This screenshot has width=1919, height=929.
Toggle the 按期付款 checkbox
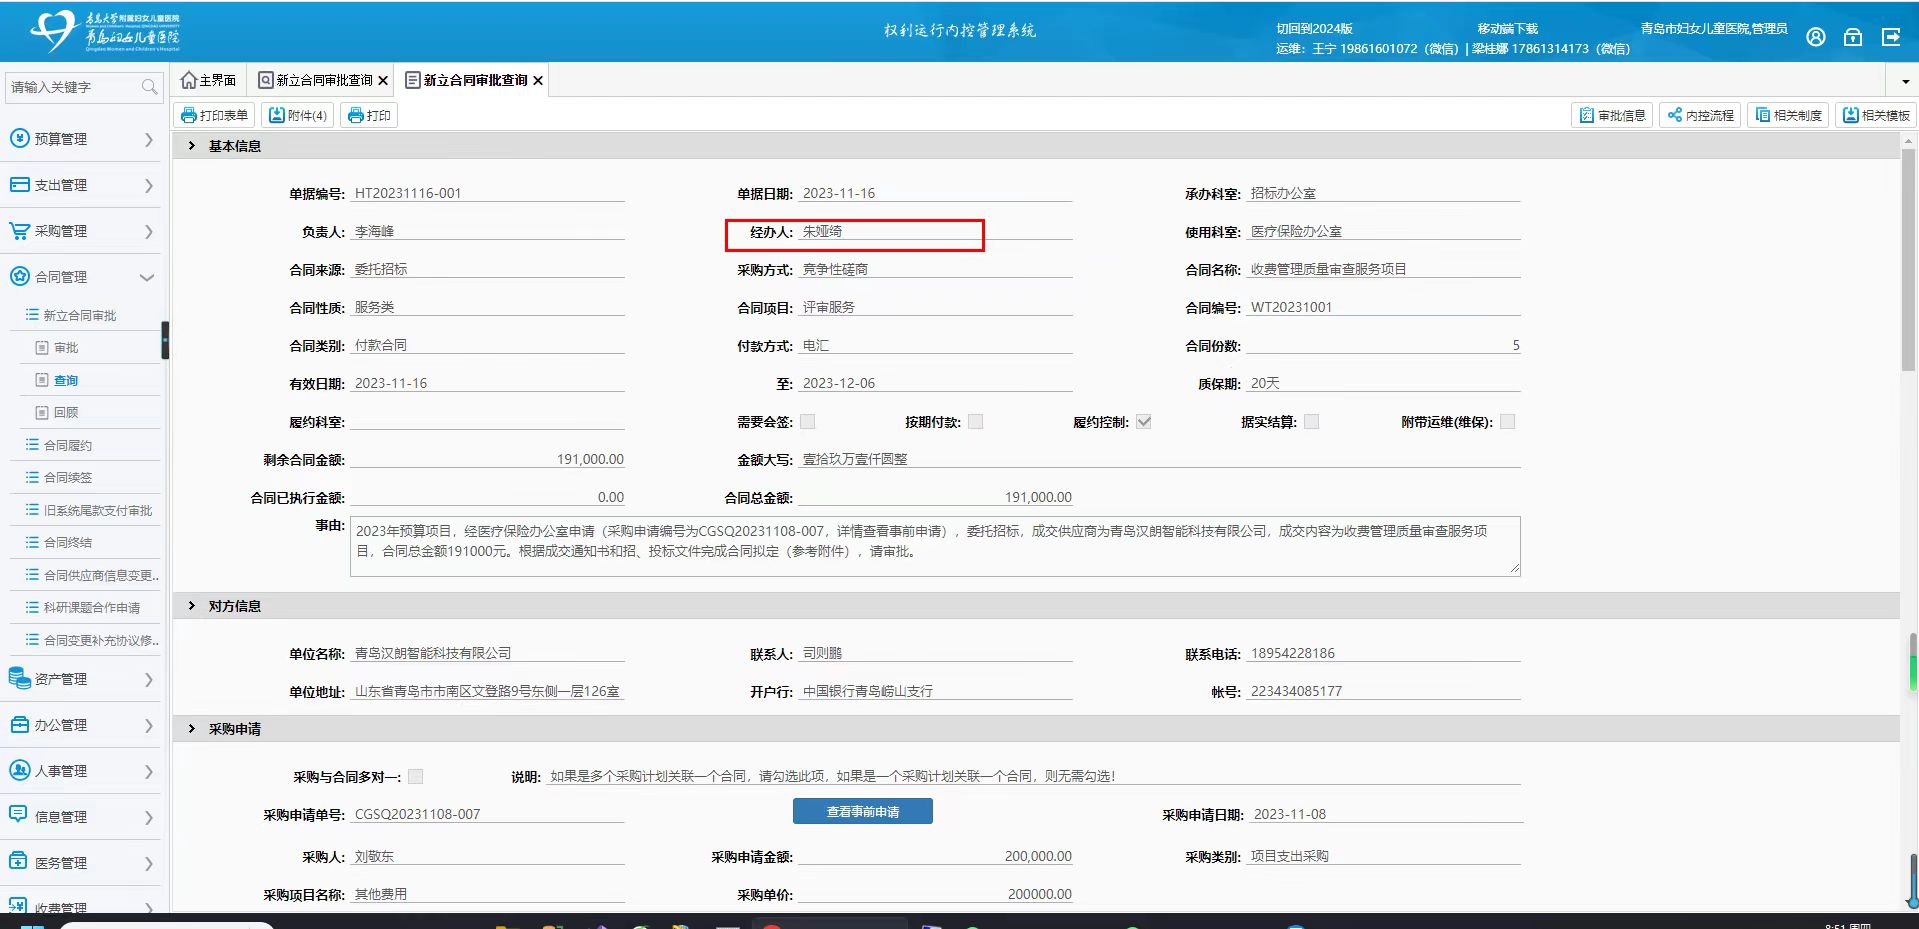976,422
